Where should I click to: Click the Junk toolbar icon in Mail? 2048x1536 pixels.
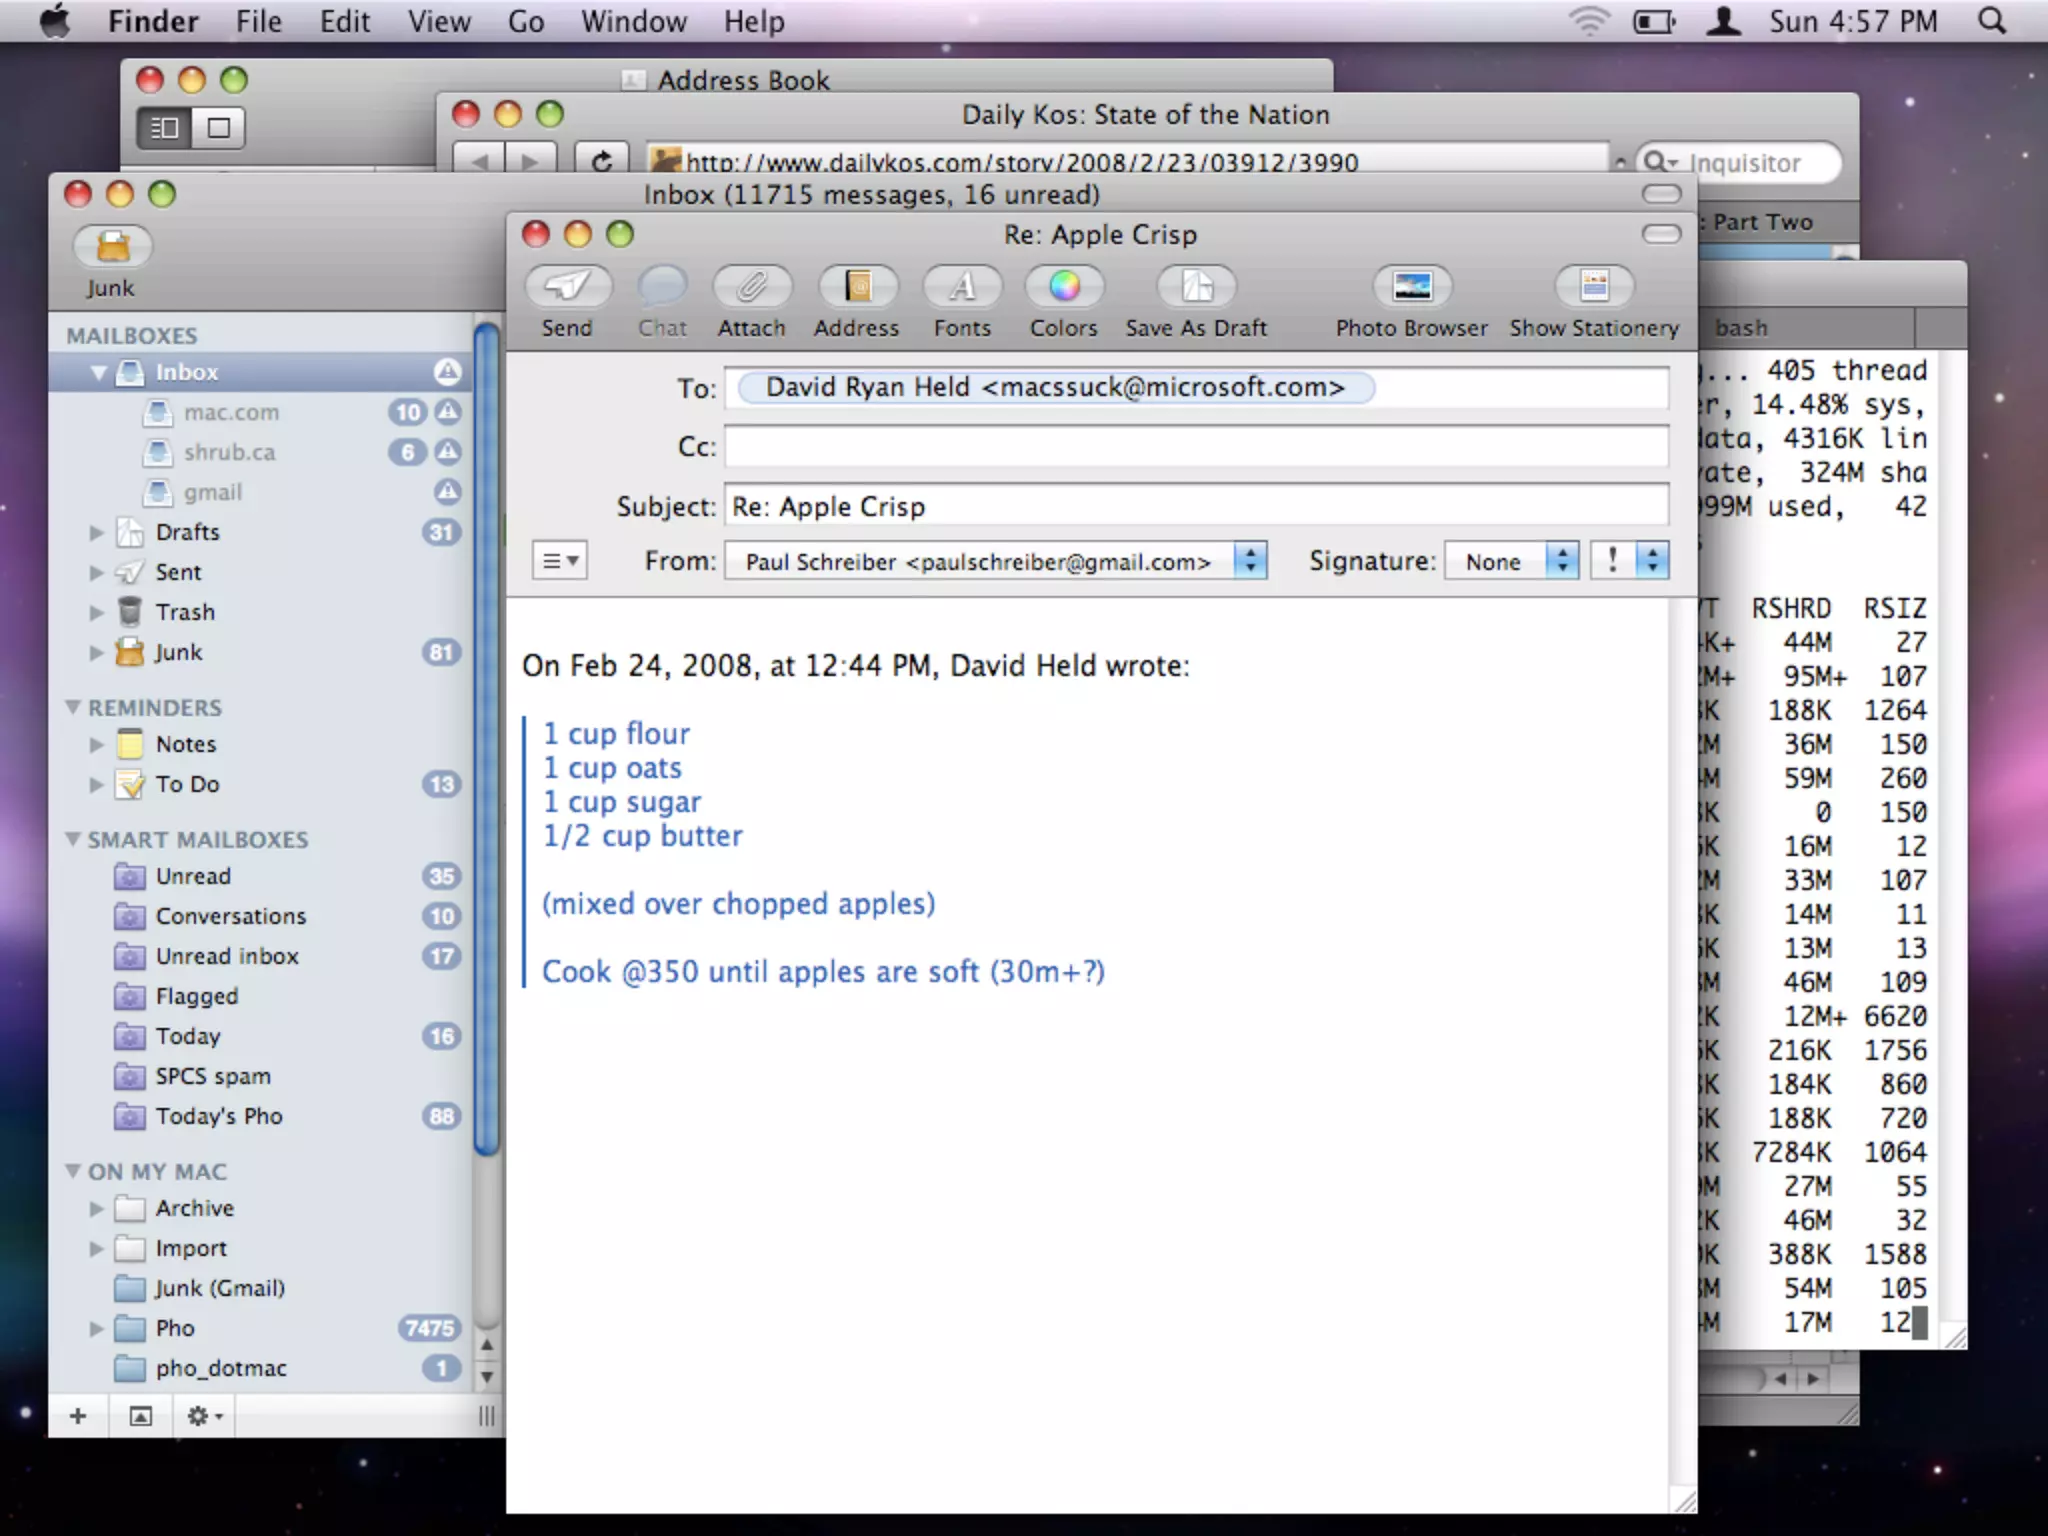coord(112,247)
